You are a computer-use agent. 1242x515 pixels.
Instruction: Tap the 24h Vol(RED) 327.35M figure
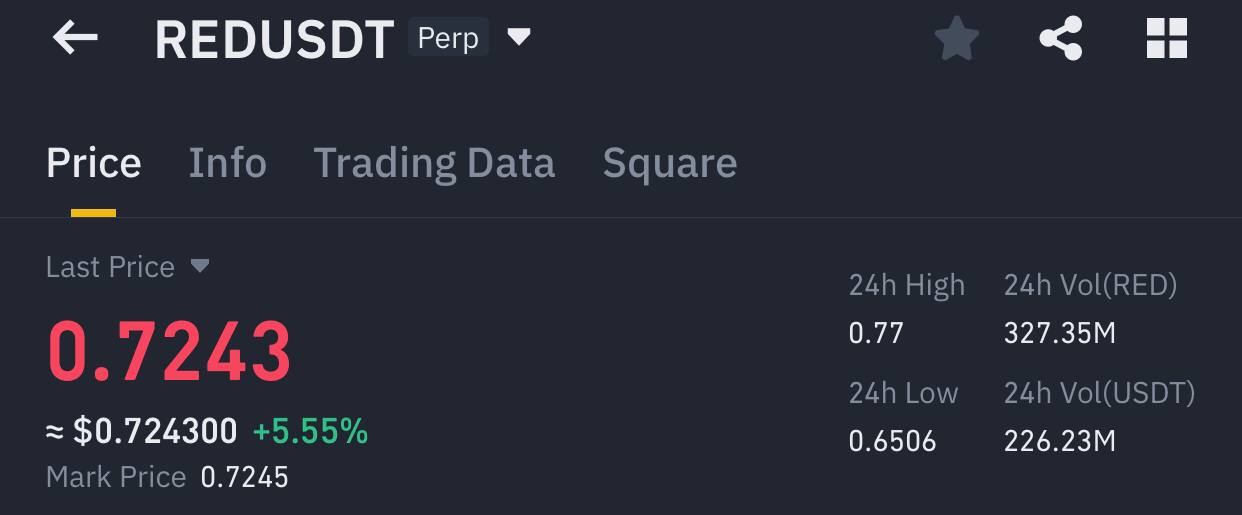click(x=1059, y=333)
